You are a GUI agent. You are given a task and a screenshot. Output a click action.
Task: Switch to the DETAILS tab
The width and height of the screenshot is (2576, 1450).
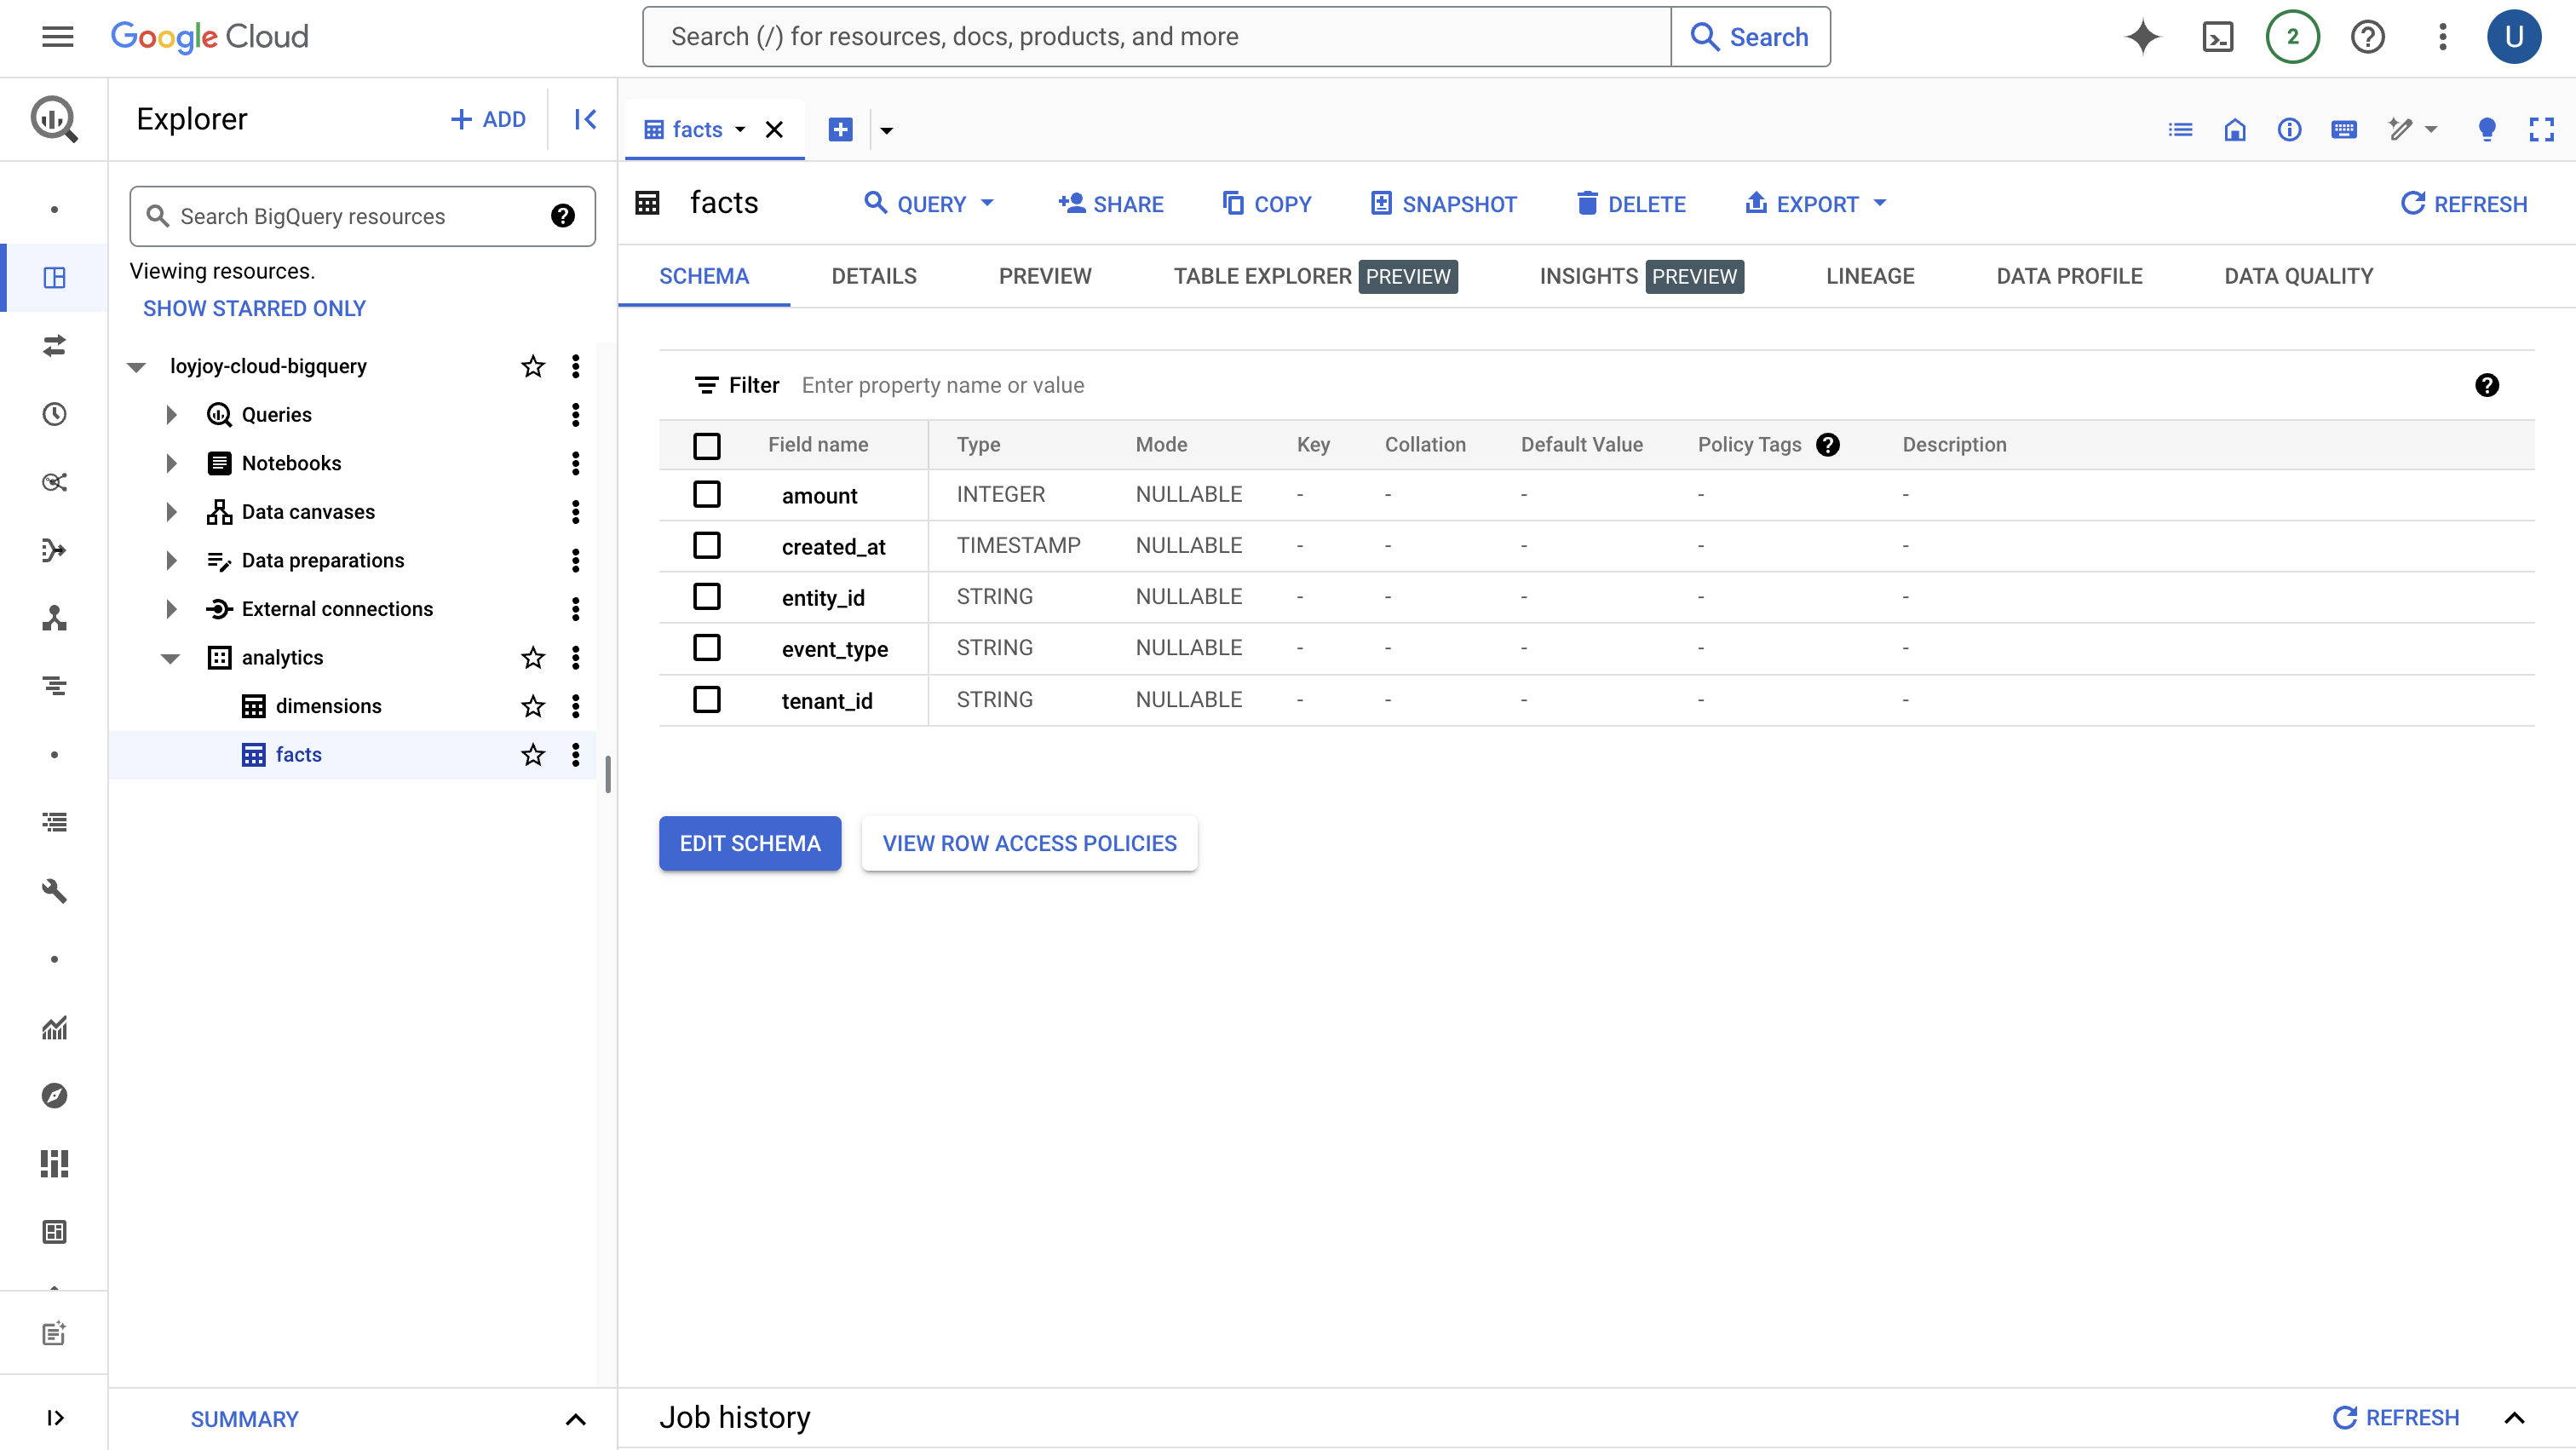pos(873,276)
